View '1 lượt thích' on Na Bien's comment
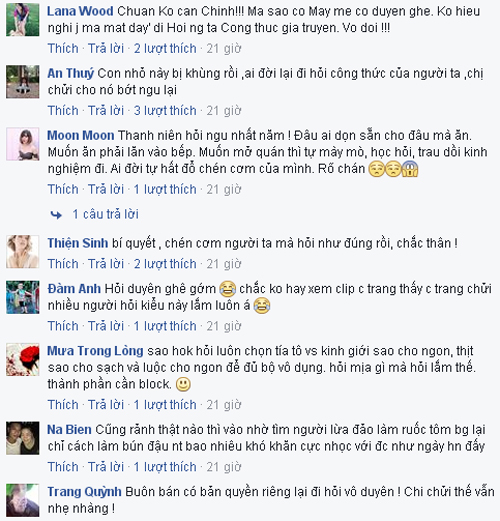 165,467
